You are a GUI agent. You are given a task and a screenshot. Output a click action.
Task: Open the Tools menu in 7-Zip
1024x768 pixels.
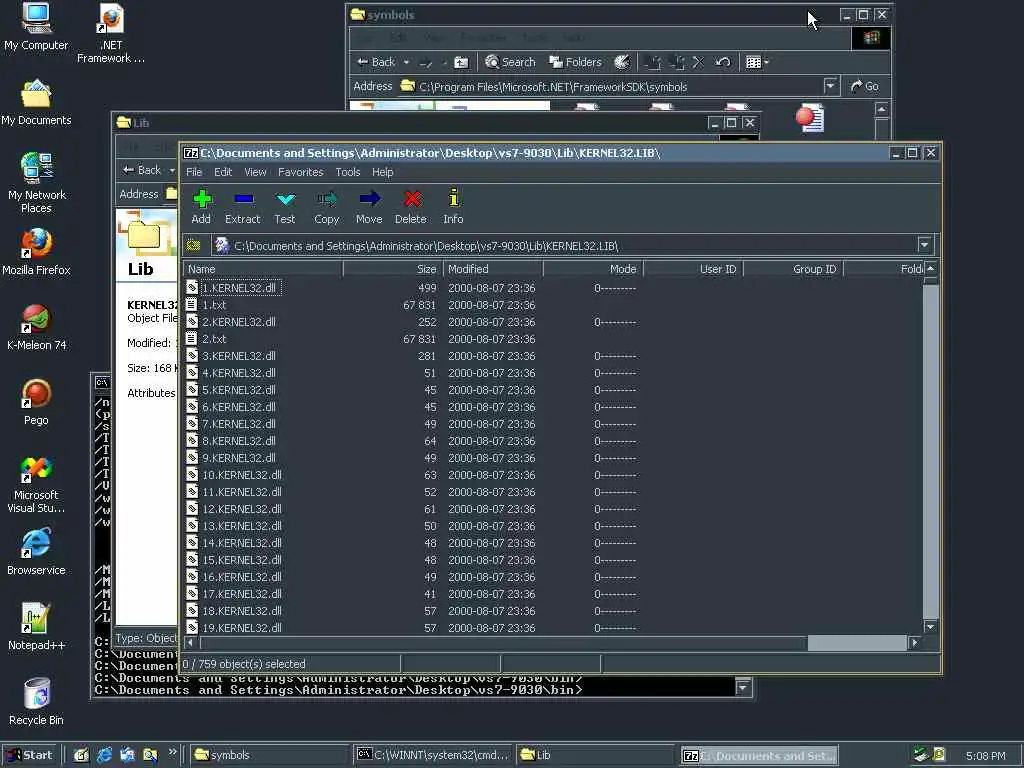coord(347,172)
